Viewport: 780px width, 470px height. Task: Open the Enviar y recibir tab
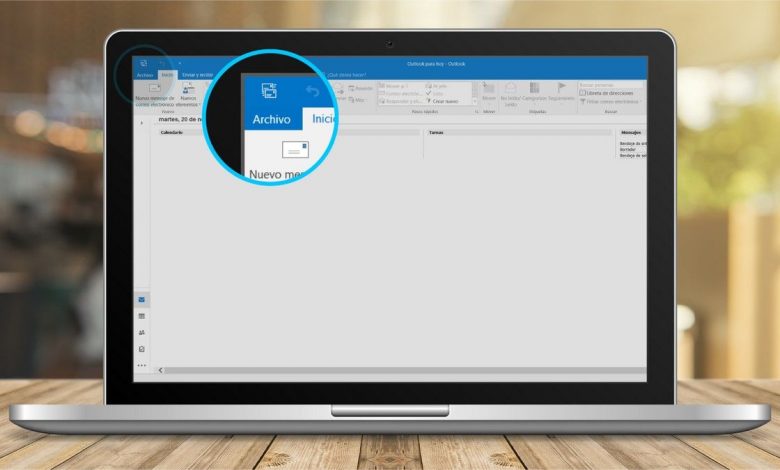point(197,75)
